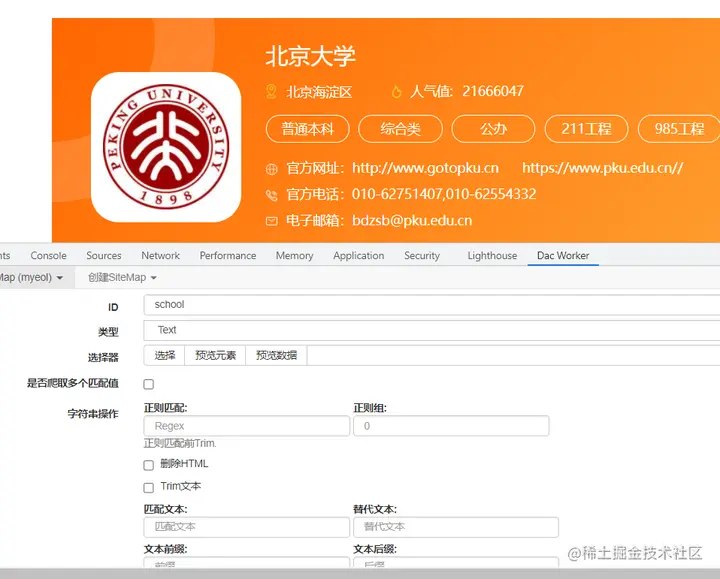Switch to the Network tab

tap(160, 255)
